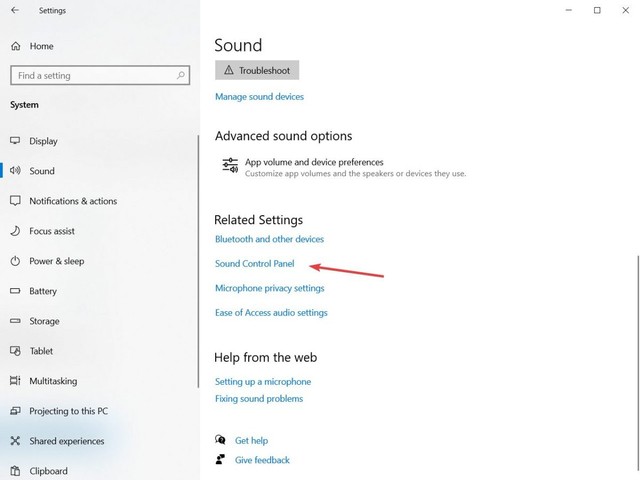
Task: Select Multitasking in the sidebar
Action: 53,381
